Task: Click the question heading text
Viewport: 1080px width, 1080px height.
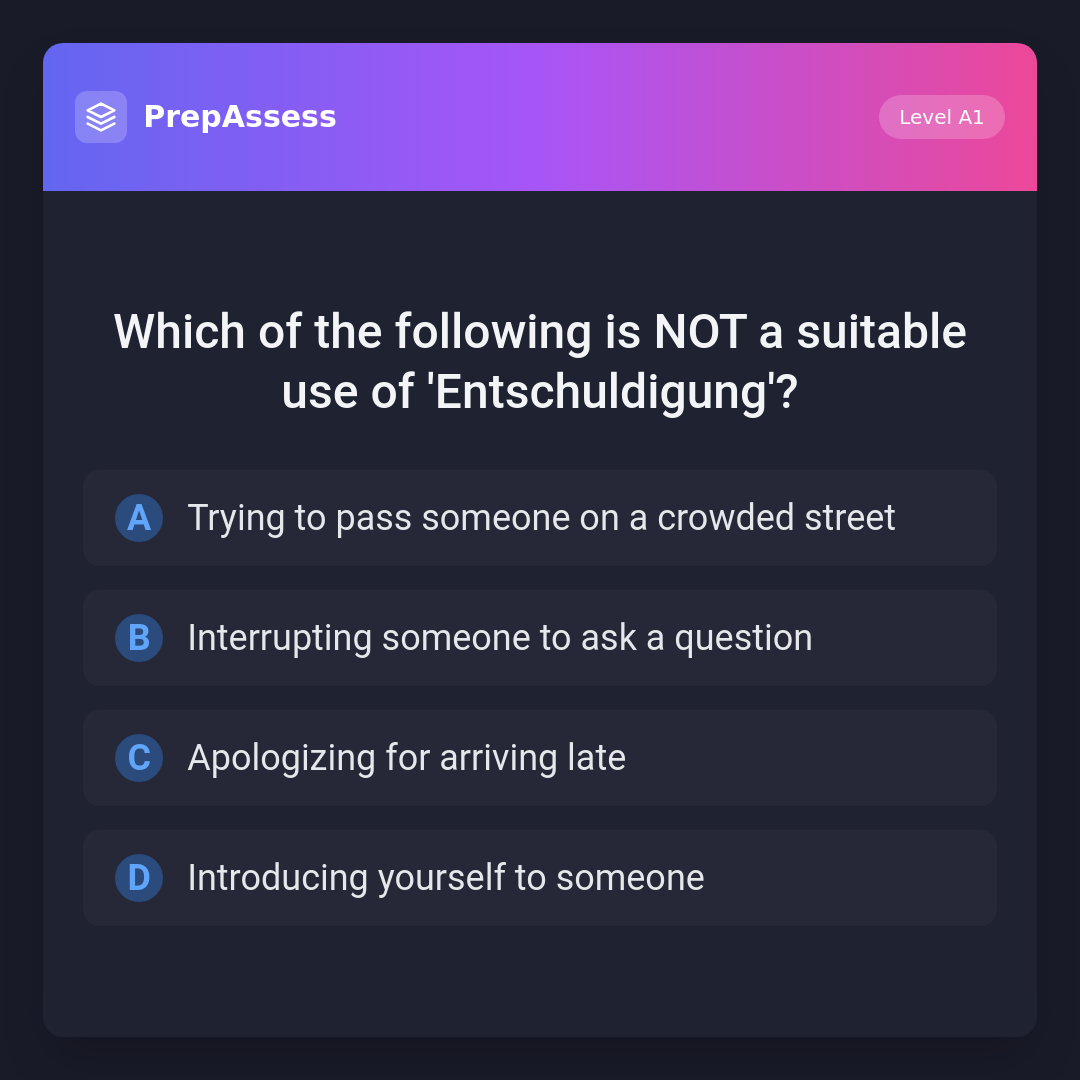Action: (540, 361)
